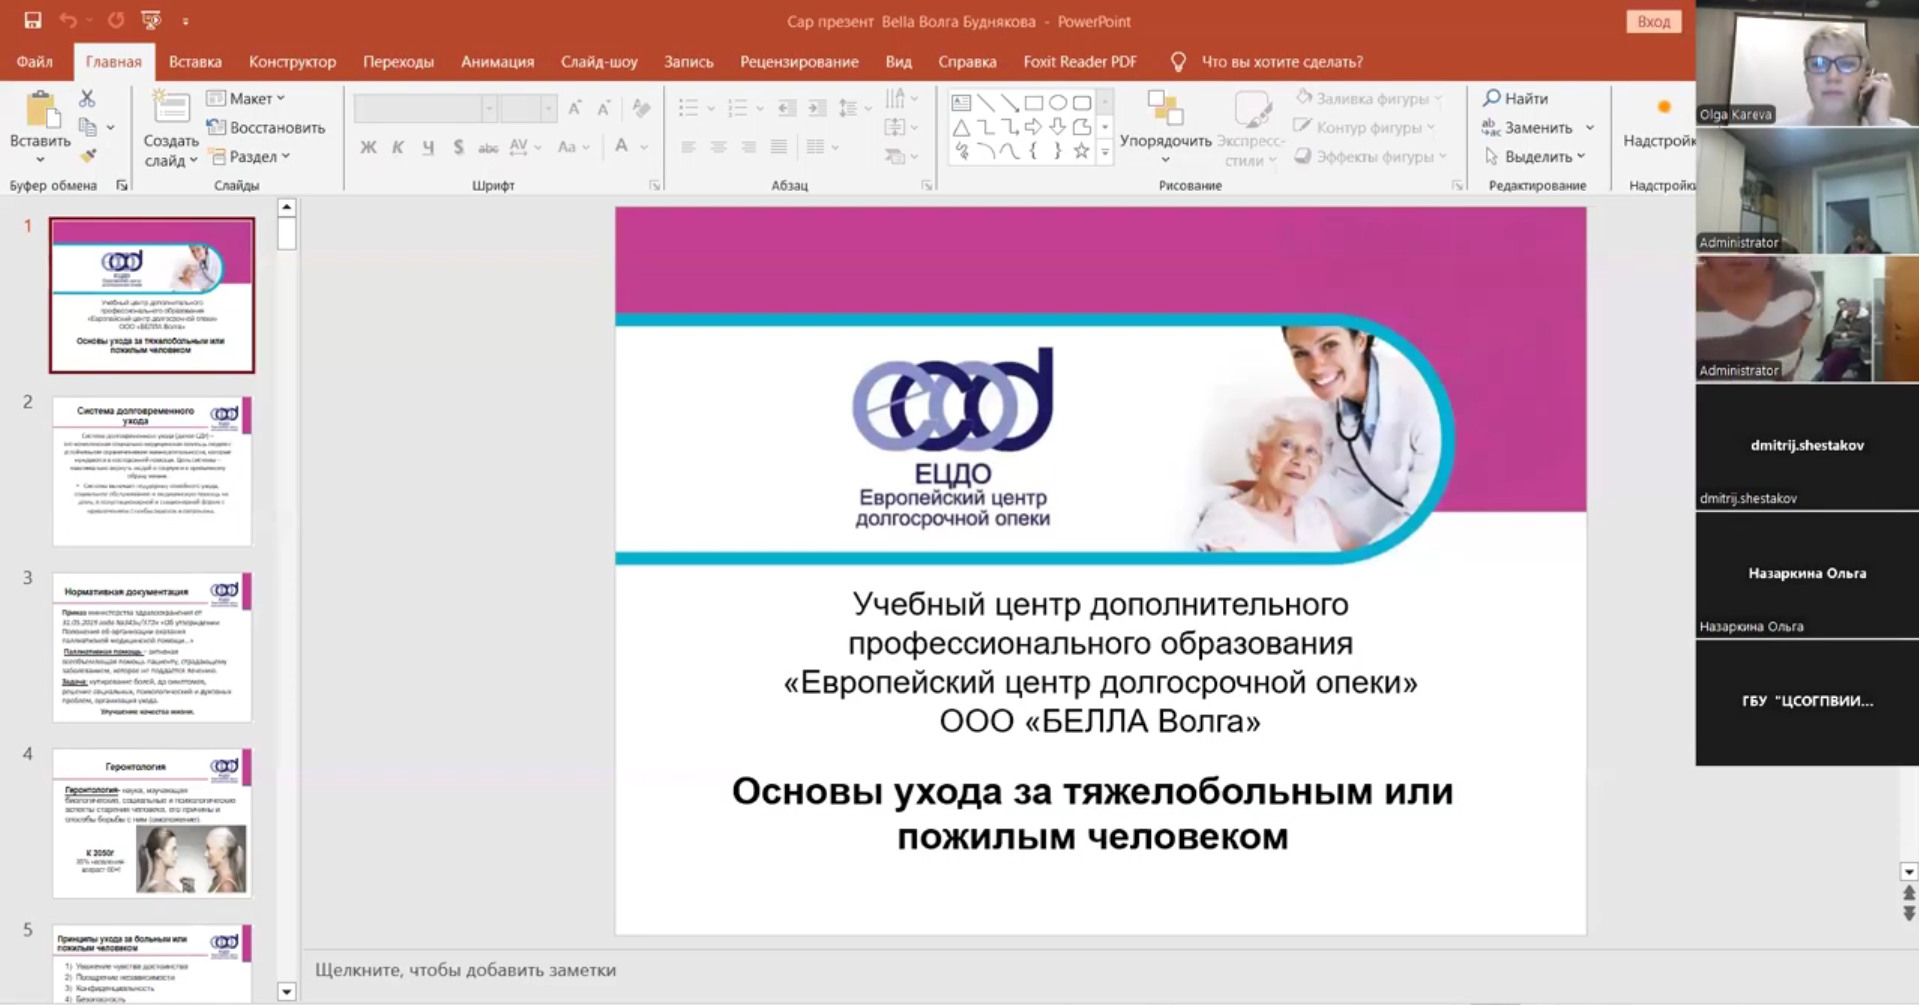Click slide panel scrollbar down arrow
1919x1005 pixels.
point(287,992)
